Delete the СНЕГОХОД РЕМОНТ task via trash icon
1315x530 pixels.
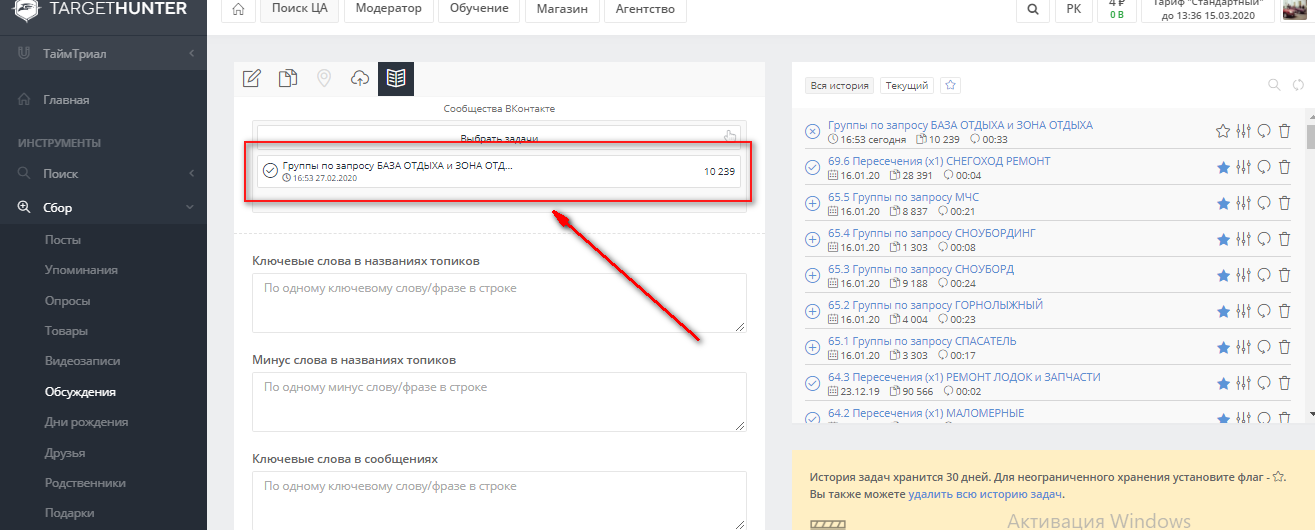[x=1285, y=167]
